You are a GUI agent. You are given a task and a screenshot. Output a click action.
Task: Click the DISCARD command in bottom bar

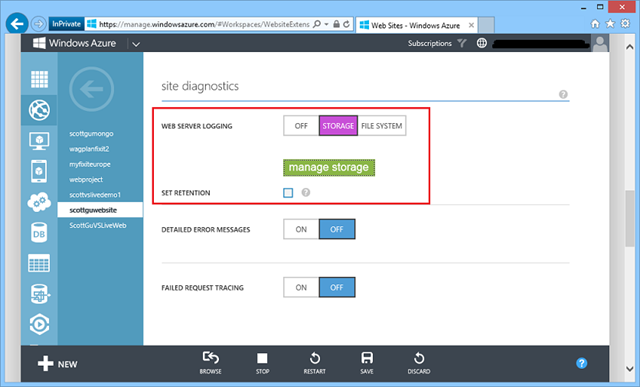tap(419, 363)
